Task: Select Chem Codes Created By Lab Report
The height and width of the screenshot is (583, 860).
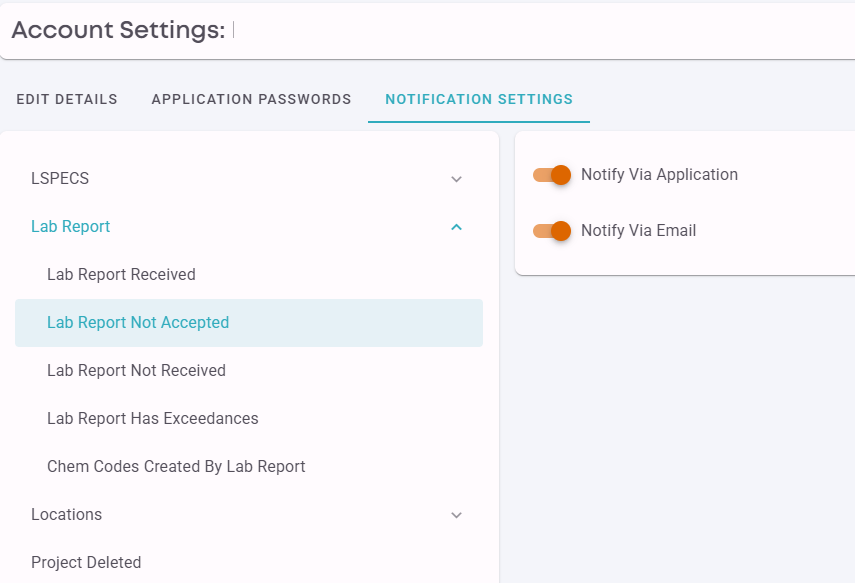Action: pyautogui.click(x=249, y=467)
